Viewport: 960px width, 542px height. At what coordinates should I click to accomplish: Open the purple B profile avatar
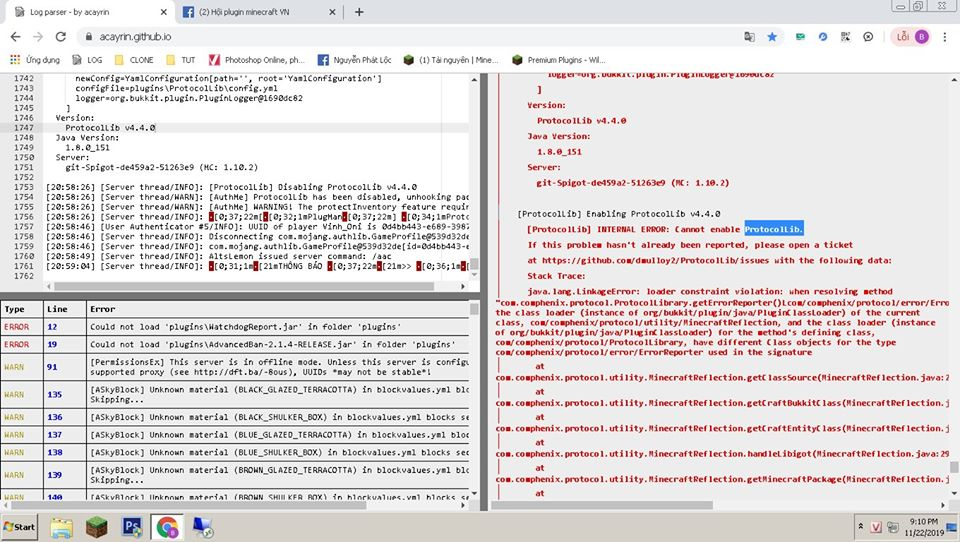point(921,37)
